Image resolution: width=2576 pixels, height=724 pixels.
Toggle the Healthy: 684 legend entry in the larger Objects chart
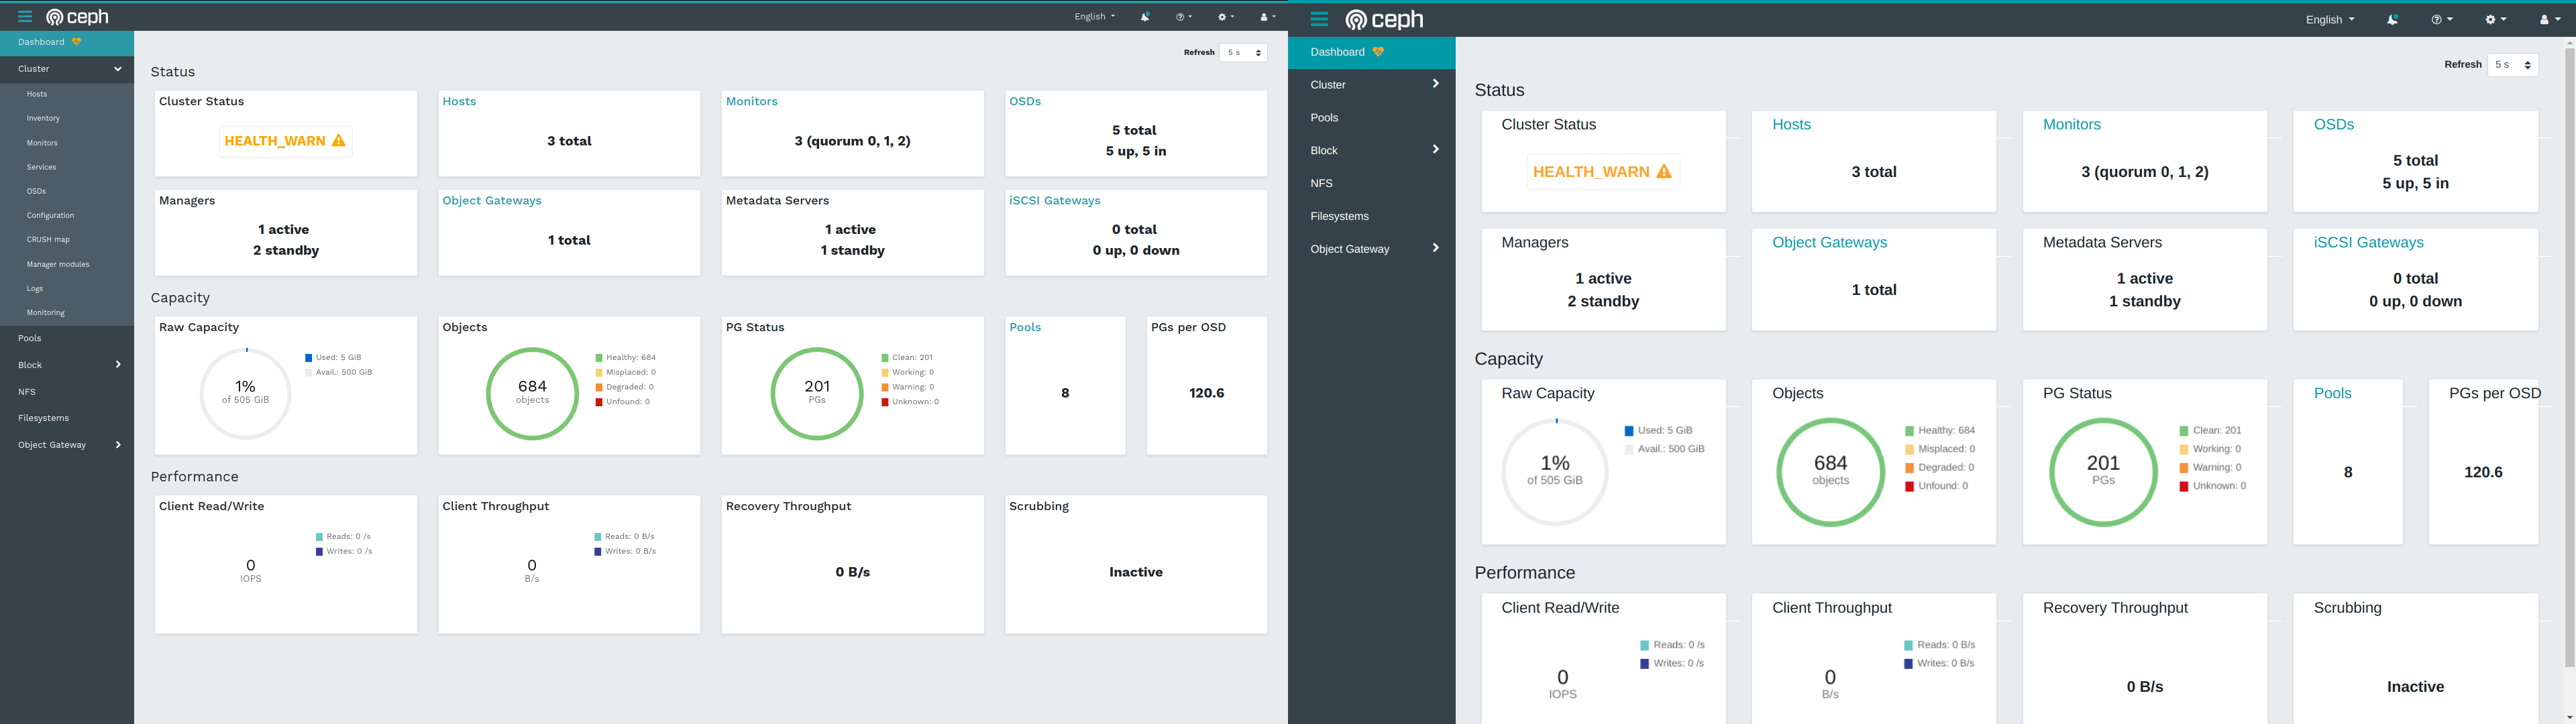[x=1939, y=430]
